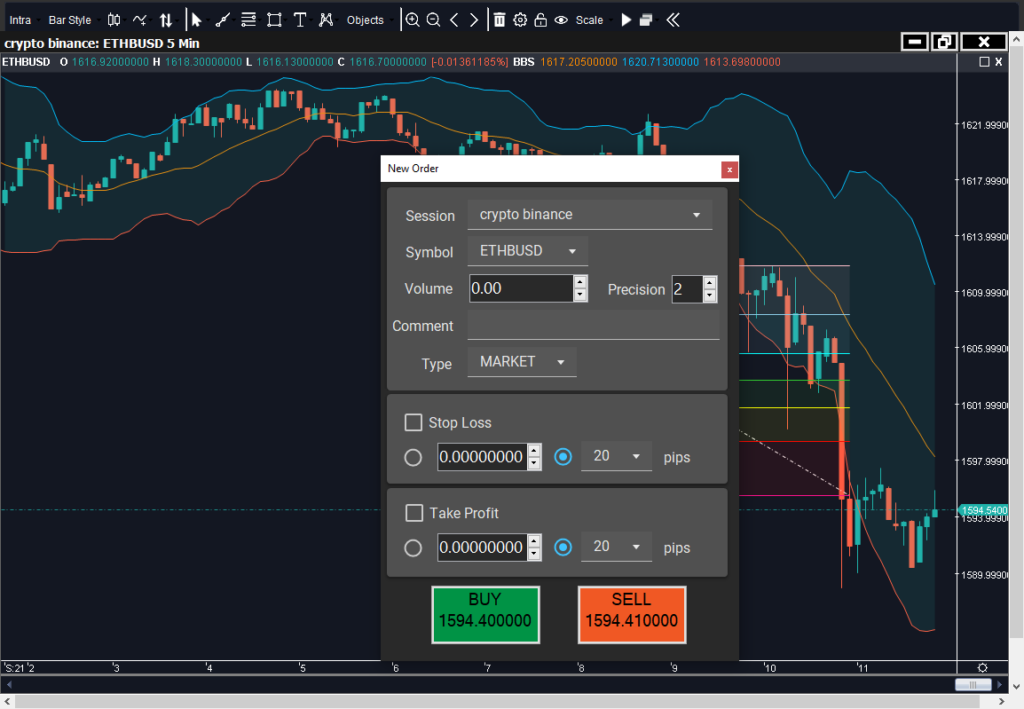This screenshot has height=709, width=1024.
Task: Move chart left with arrow icon
Action: tap(454, 20)
